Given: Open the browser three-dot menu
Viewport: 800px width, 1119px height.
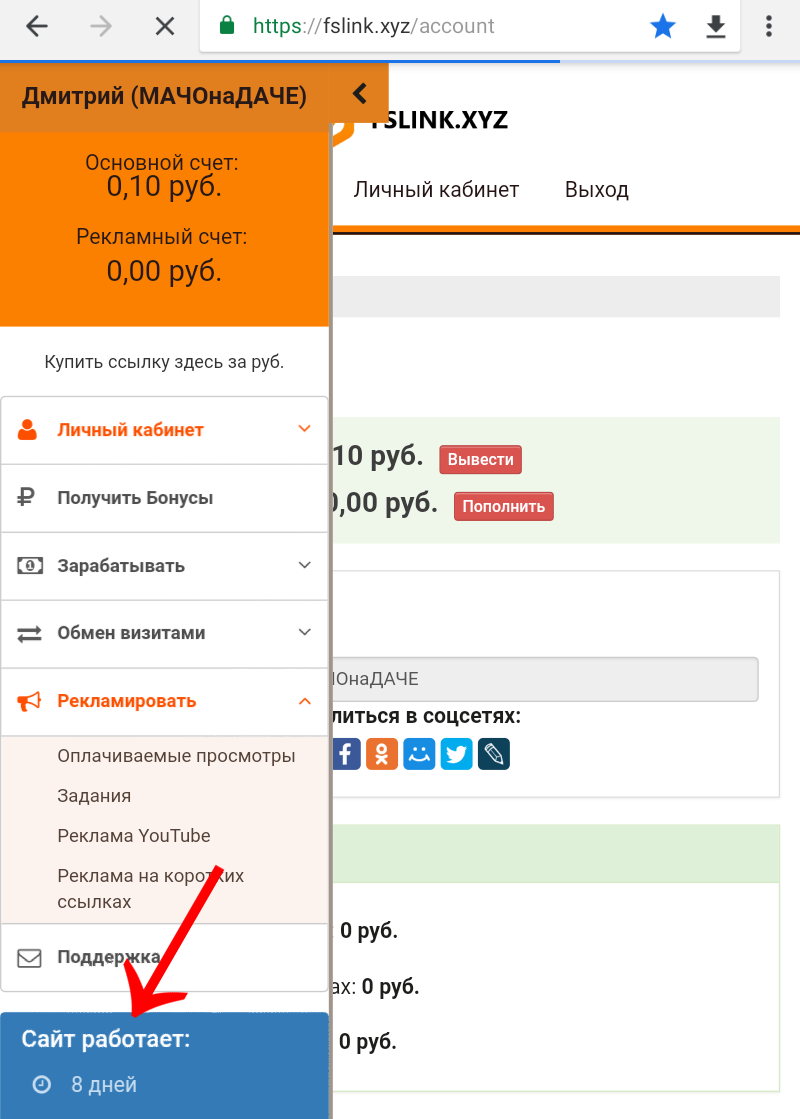Looking at the screenshot, I should pyautogui.click(x=769, y=27).
